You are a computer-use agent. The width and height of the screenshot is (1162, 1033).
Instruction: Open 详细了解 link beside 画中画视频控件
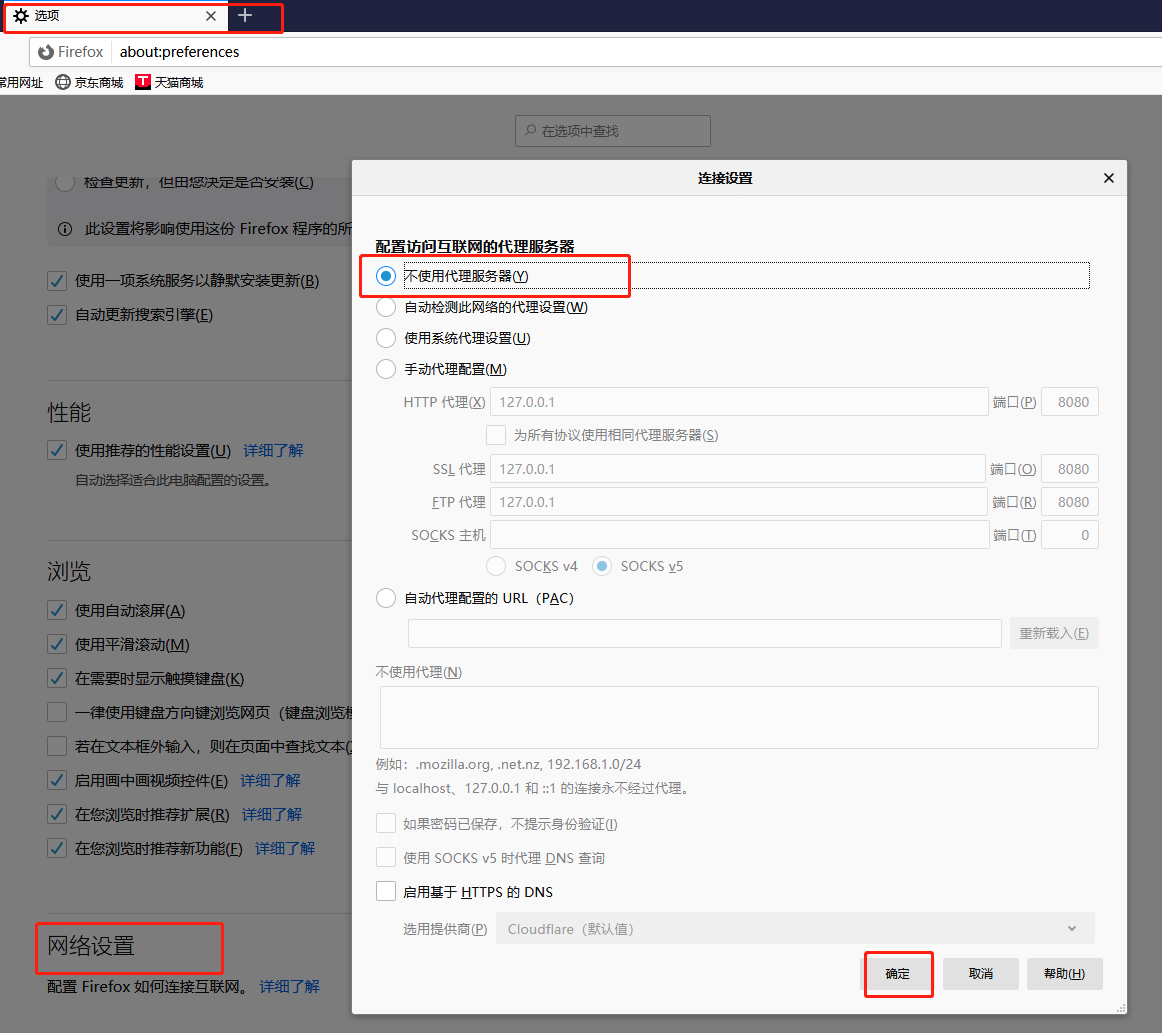click(270, 780)
